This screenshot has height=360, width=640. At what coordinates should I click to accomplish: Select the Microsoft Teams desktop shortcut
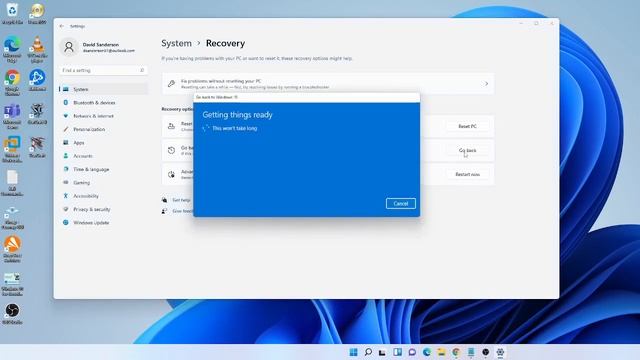[x=12, y=116]
